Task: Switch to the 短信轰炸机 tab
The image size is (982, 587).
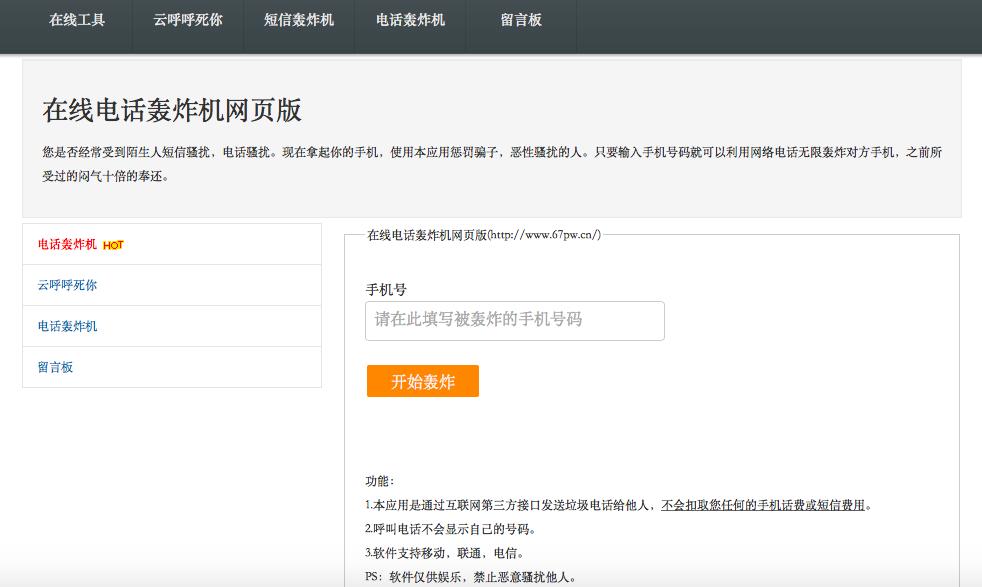Action: (297, 21)
